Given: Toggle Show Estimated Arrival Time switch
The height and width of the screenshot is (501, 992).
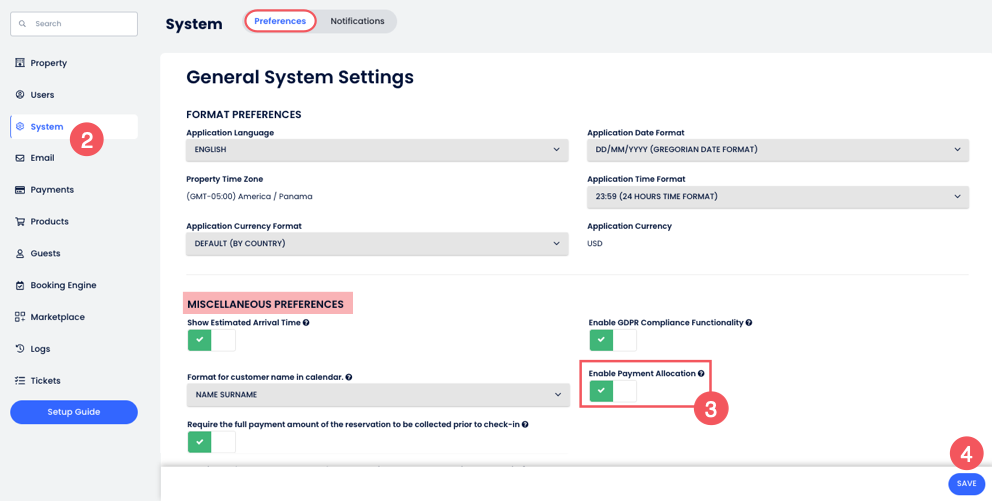Looking at the screenshot, I should coord(211,340).
